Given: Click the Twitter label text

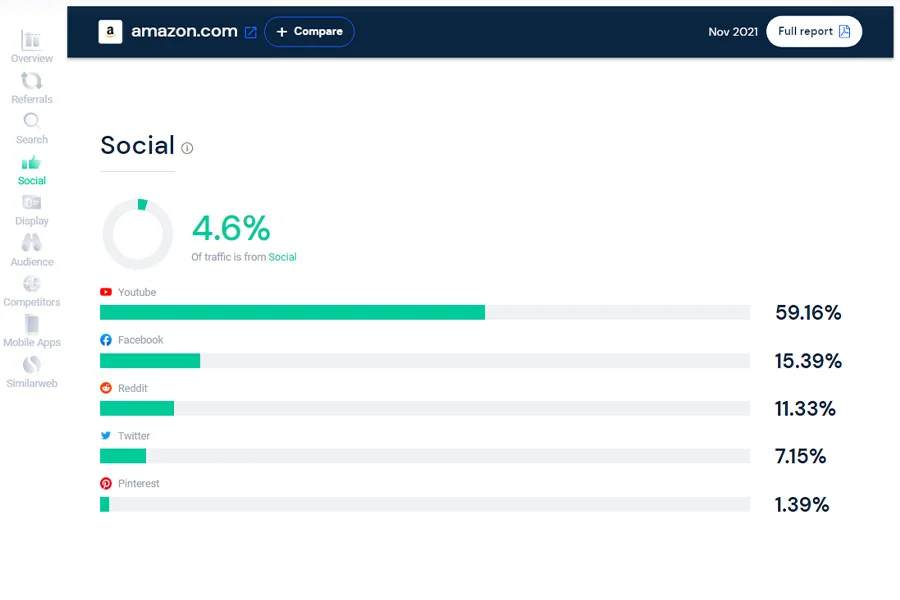Looking at the screenshot, I should [x=134, y=436].
